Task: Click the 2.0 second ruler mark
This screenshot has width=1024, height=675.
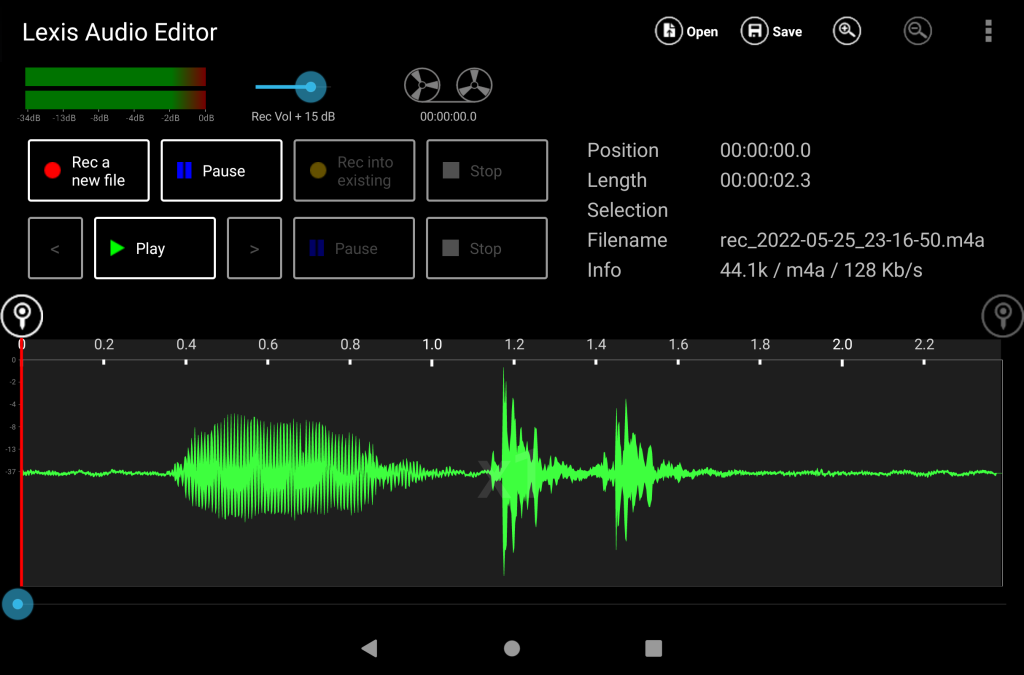Action: [842, 345]
